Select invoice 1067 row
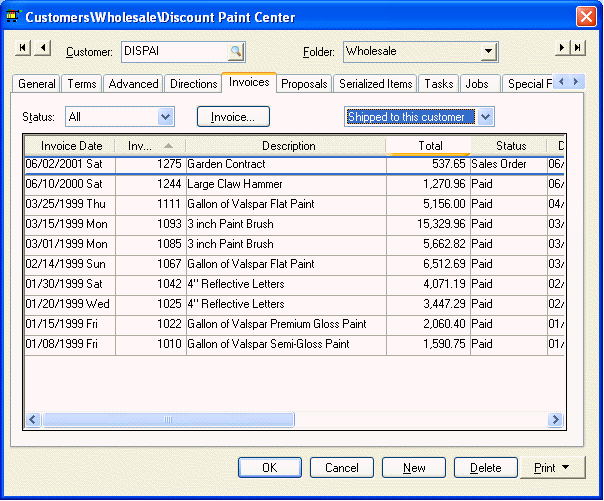 pyautogui.click(x=294, y=265)
